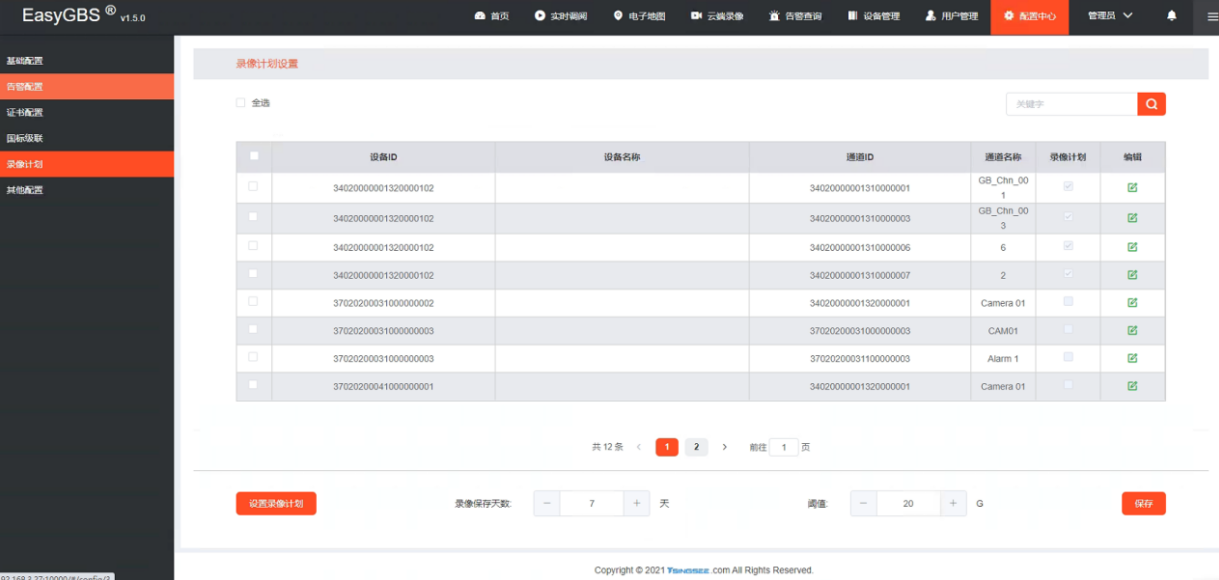
Task: Toggle recording plan checkbox for CAM01
Action: click(x=1068, y=329)
